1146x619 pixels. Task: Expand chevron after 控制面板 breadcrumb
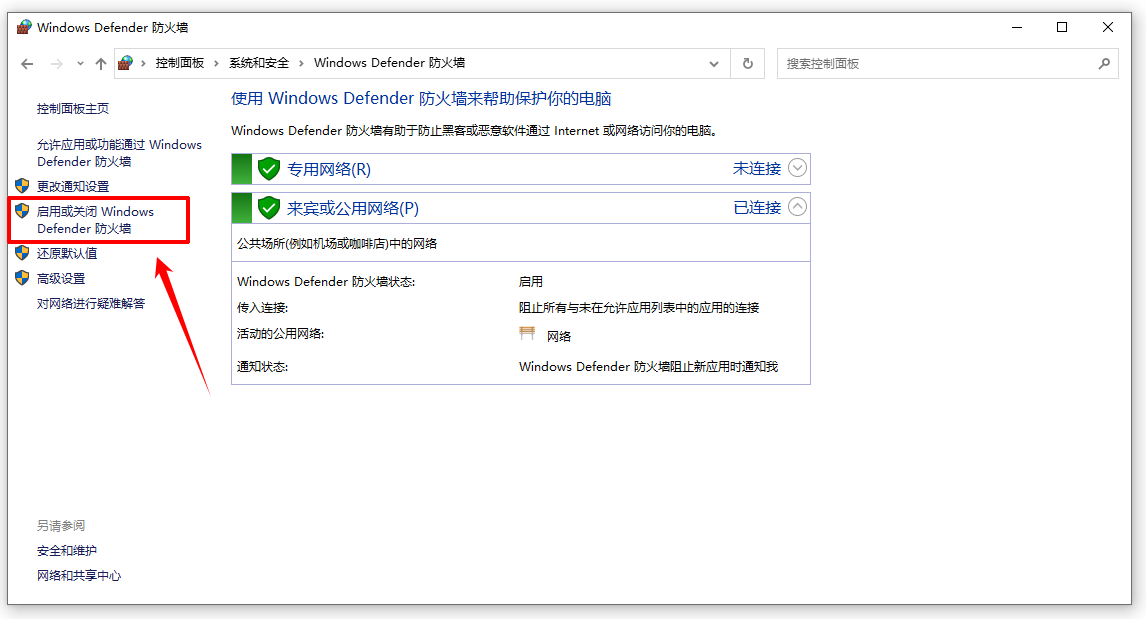[216, 64]
